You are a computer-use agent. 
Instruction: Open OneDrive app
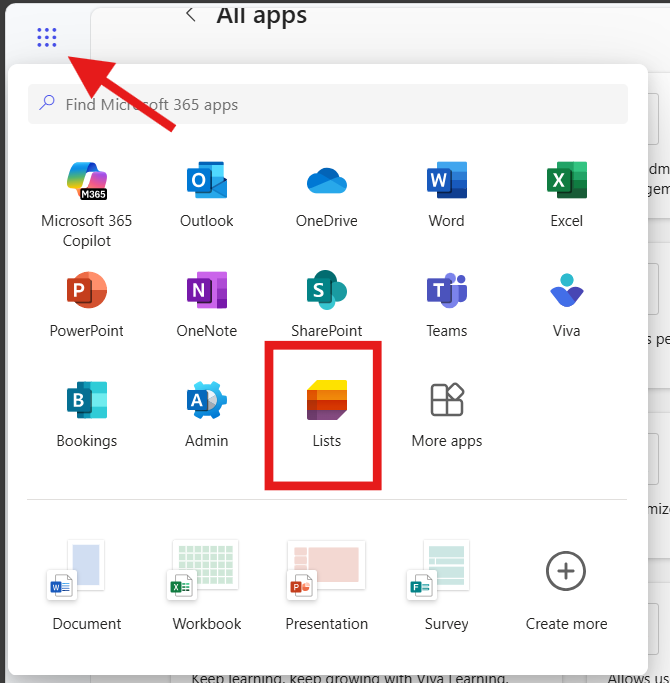(x=327, y=195)
